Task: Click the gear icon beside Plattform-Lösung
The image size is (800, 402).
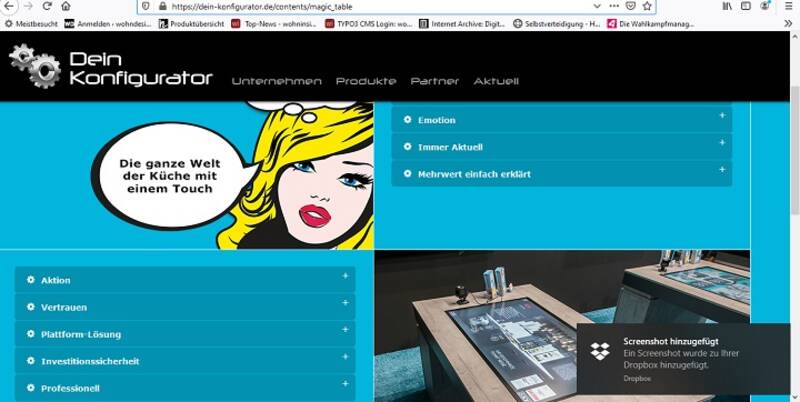Action: (x=31, y=334)
